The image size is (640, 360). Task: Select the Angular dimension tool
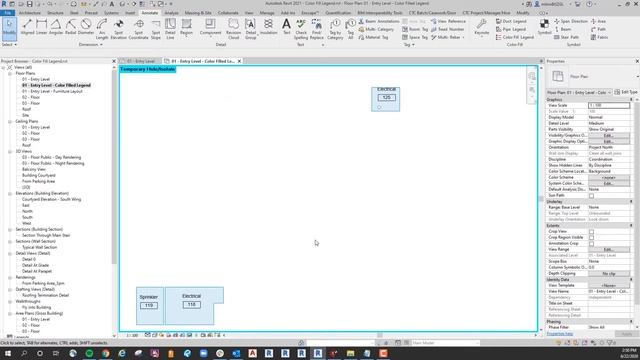56,27
